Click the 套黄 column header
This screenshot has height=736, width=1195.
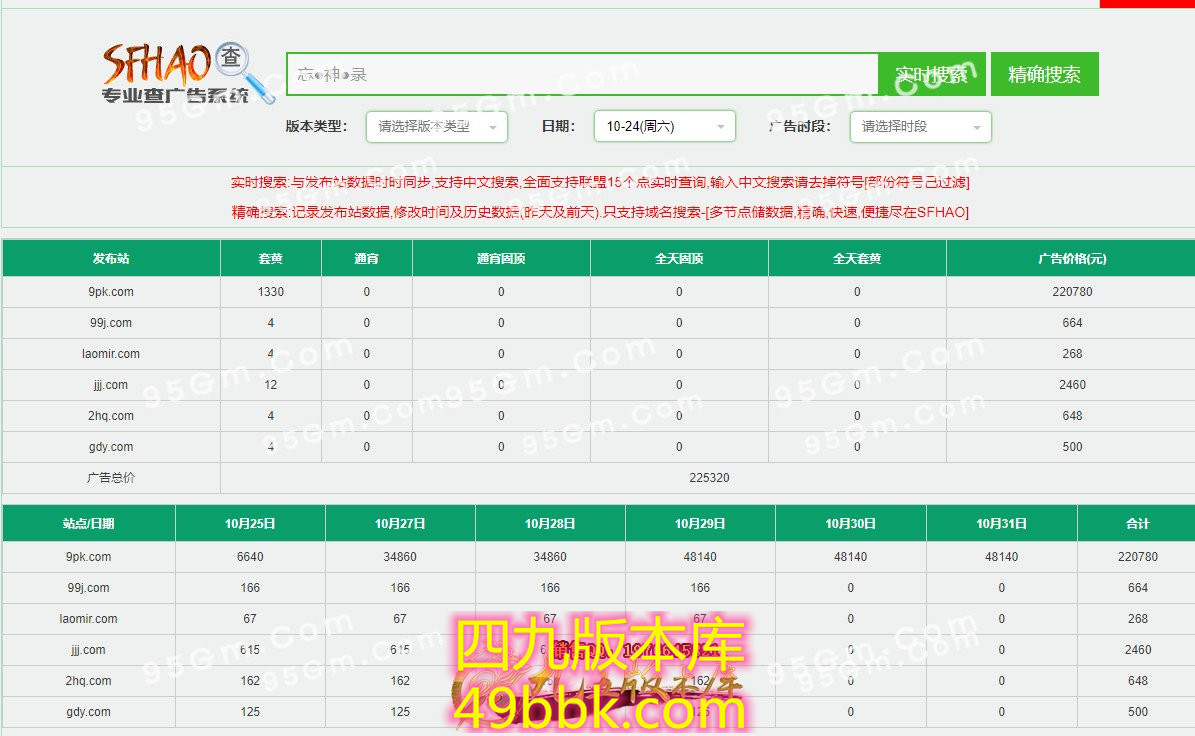(271, 259)
